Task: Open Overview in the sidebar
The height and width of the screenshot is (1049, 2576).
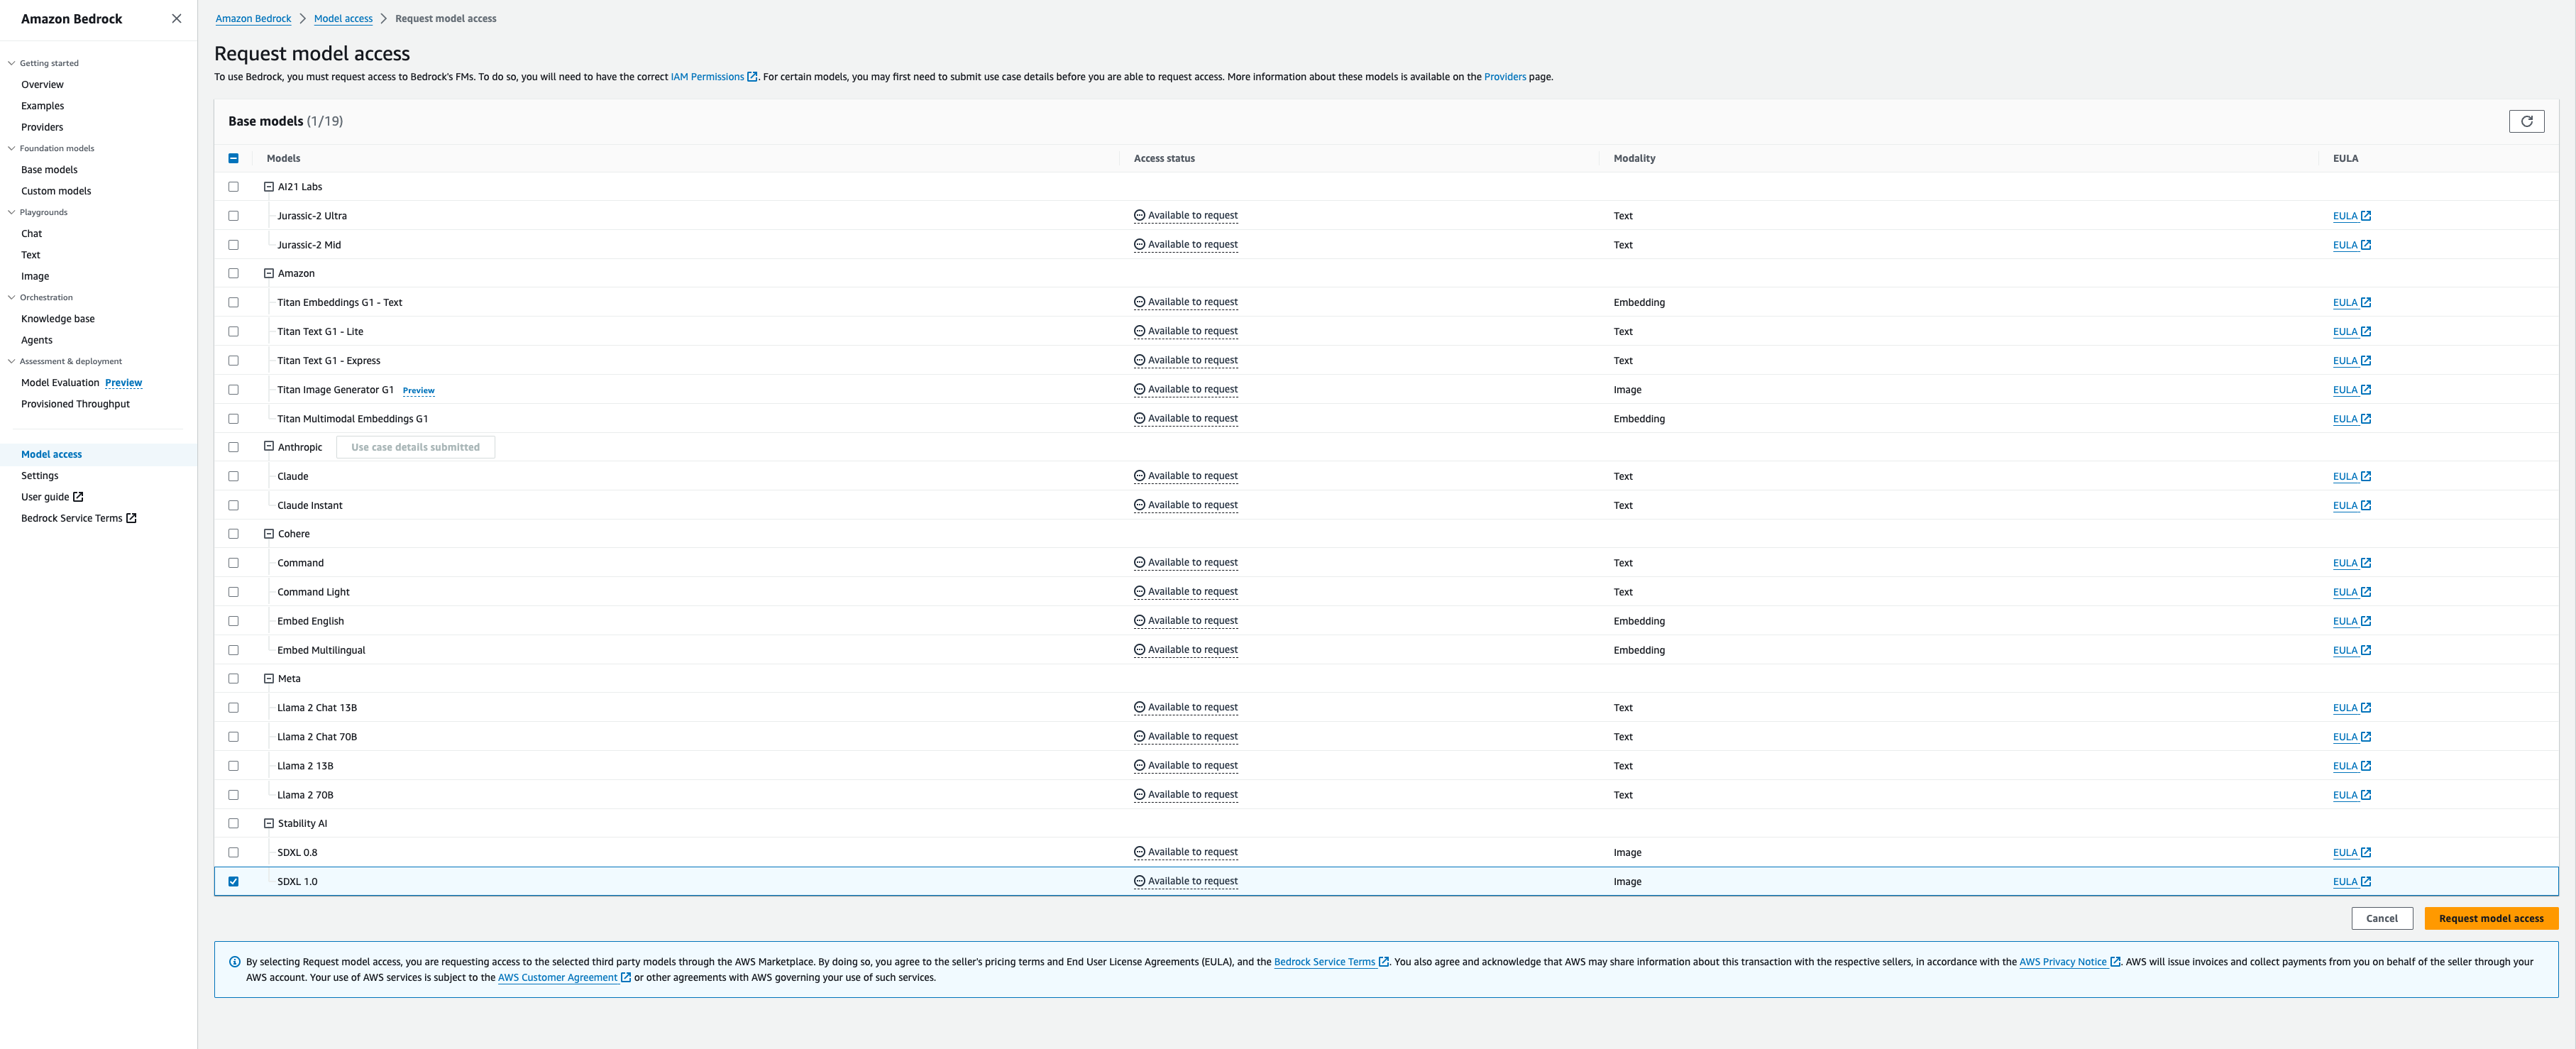Action: 42,85
